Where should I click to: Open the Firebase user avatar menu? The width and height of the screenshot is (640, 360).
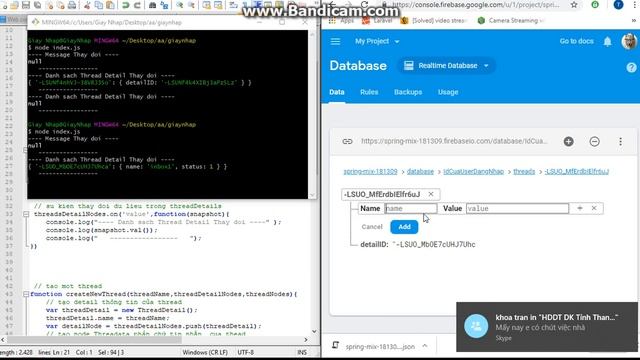pyautogui.click(x=629, y=41)
